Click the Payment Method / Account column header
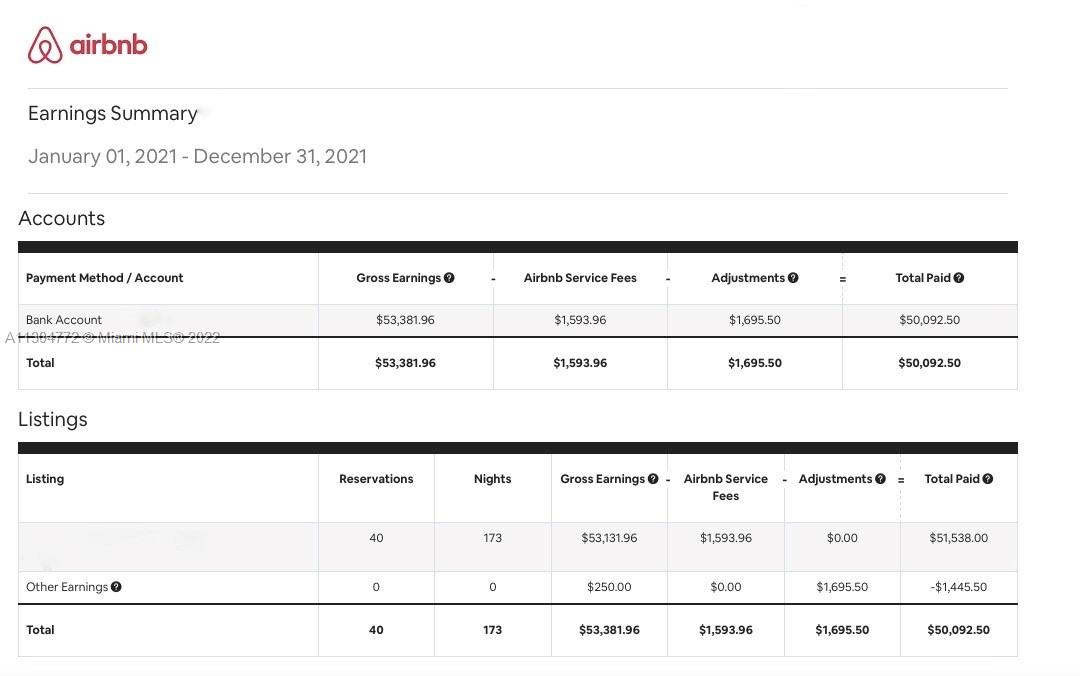 [x=105, y=278]
